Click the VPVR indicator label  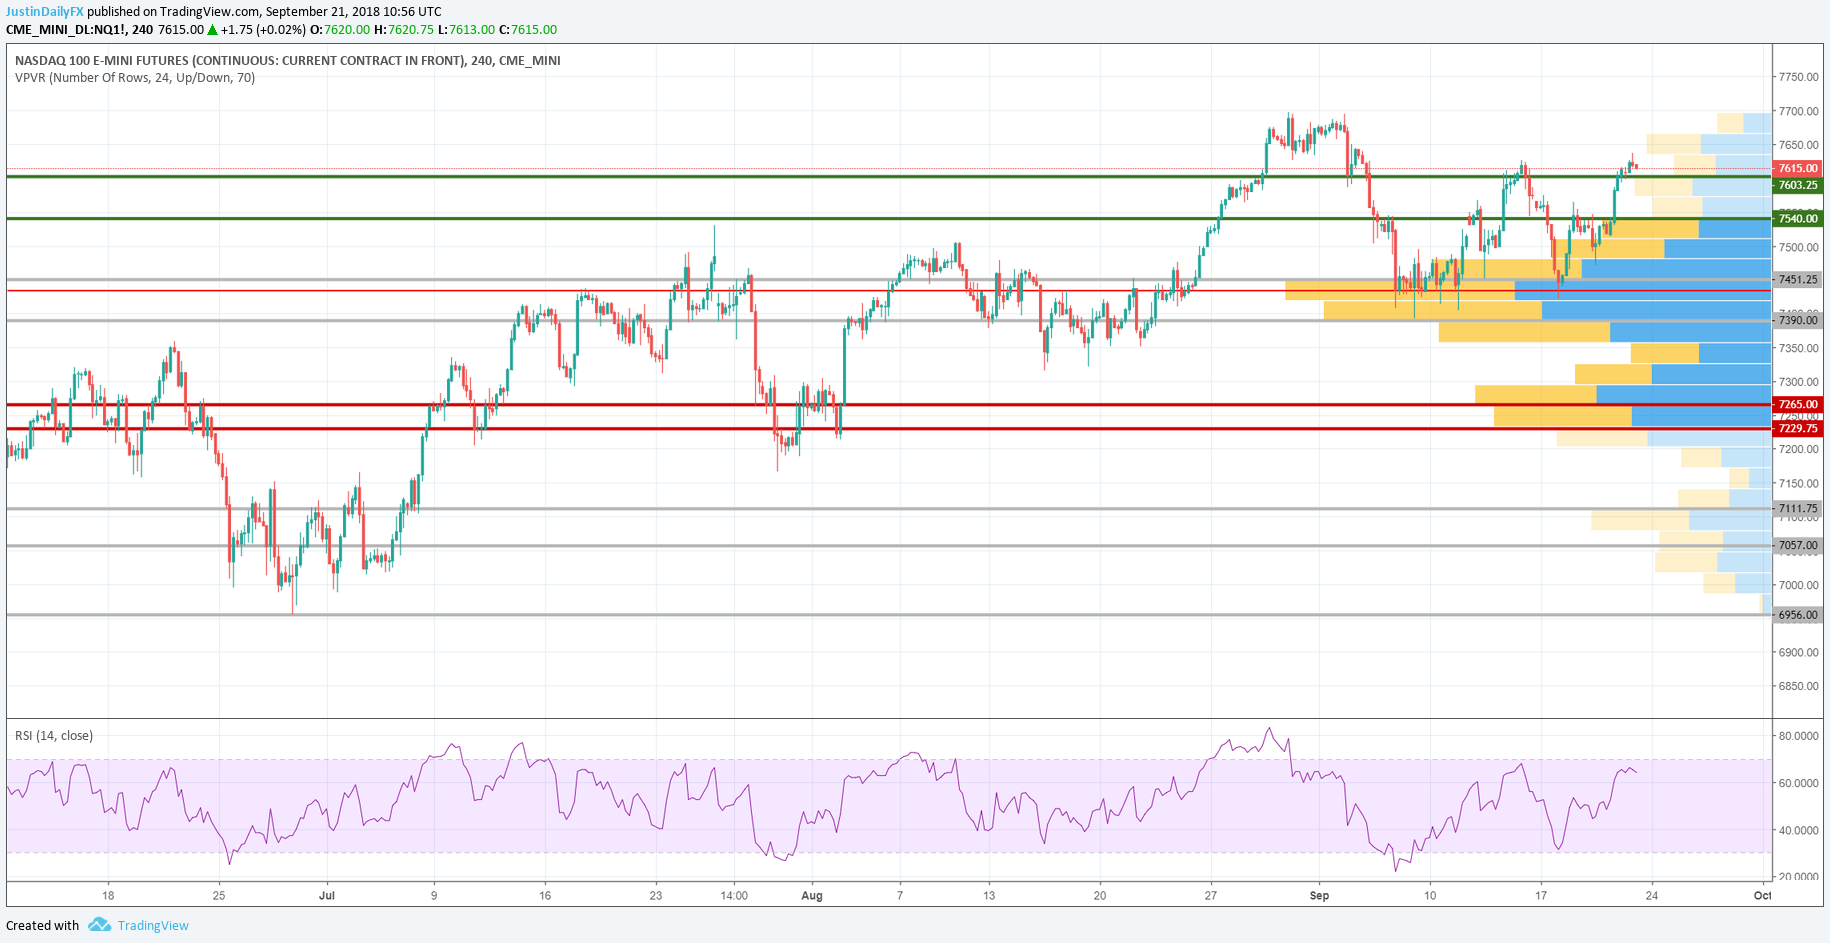(135, 77)
